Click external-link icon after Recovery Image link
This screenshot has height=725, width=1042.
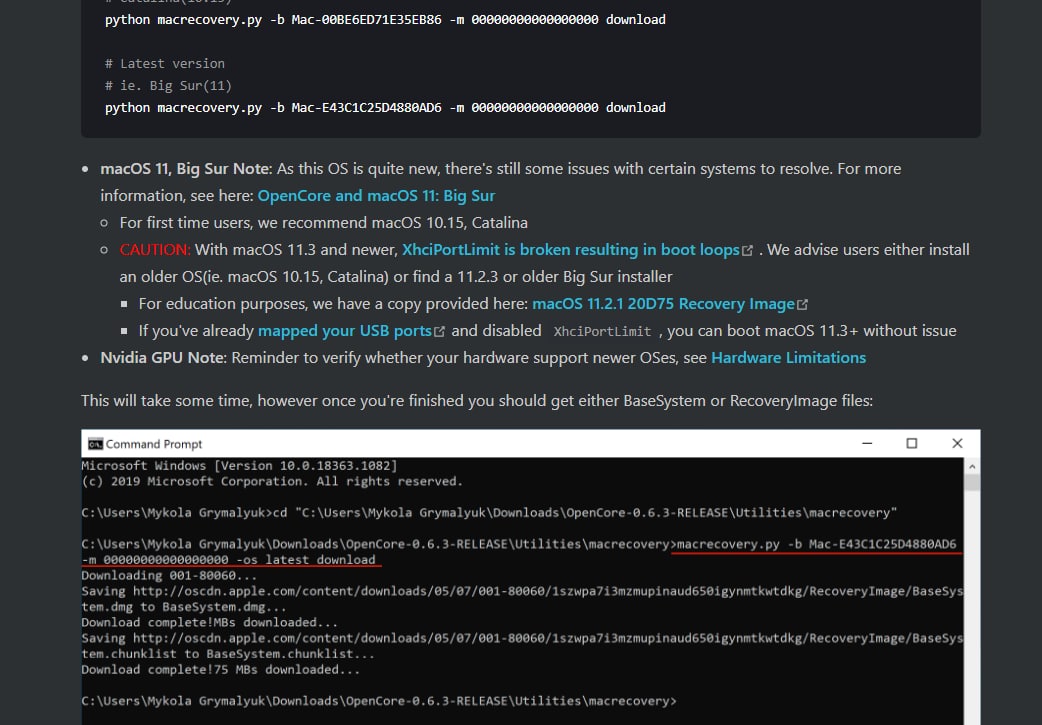coord(803,304)
